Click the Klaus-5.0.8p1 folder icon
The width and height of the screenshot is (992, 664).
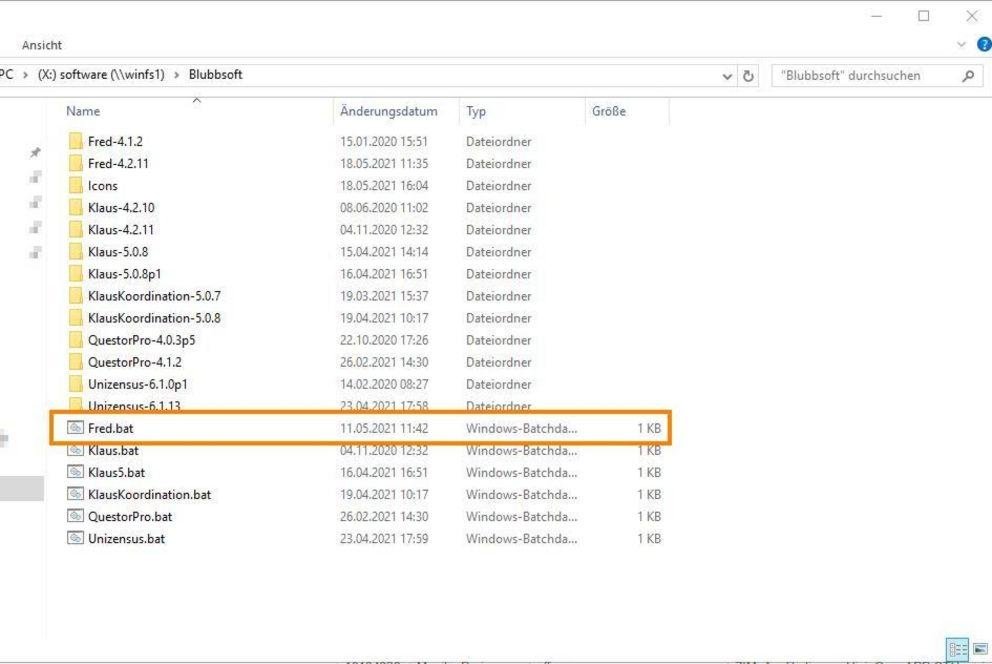point(75,274)
